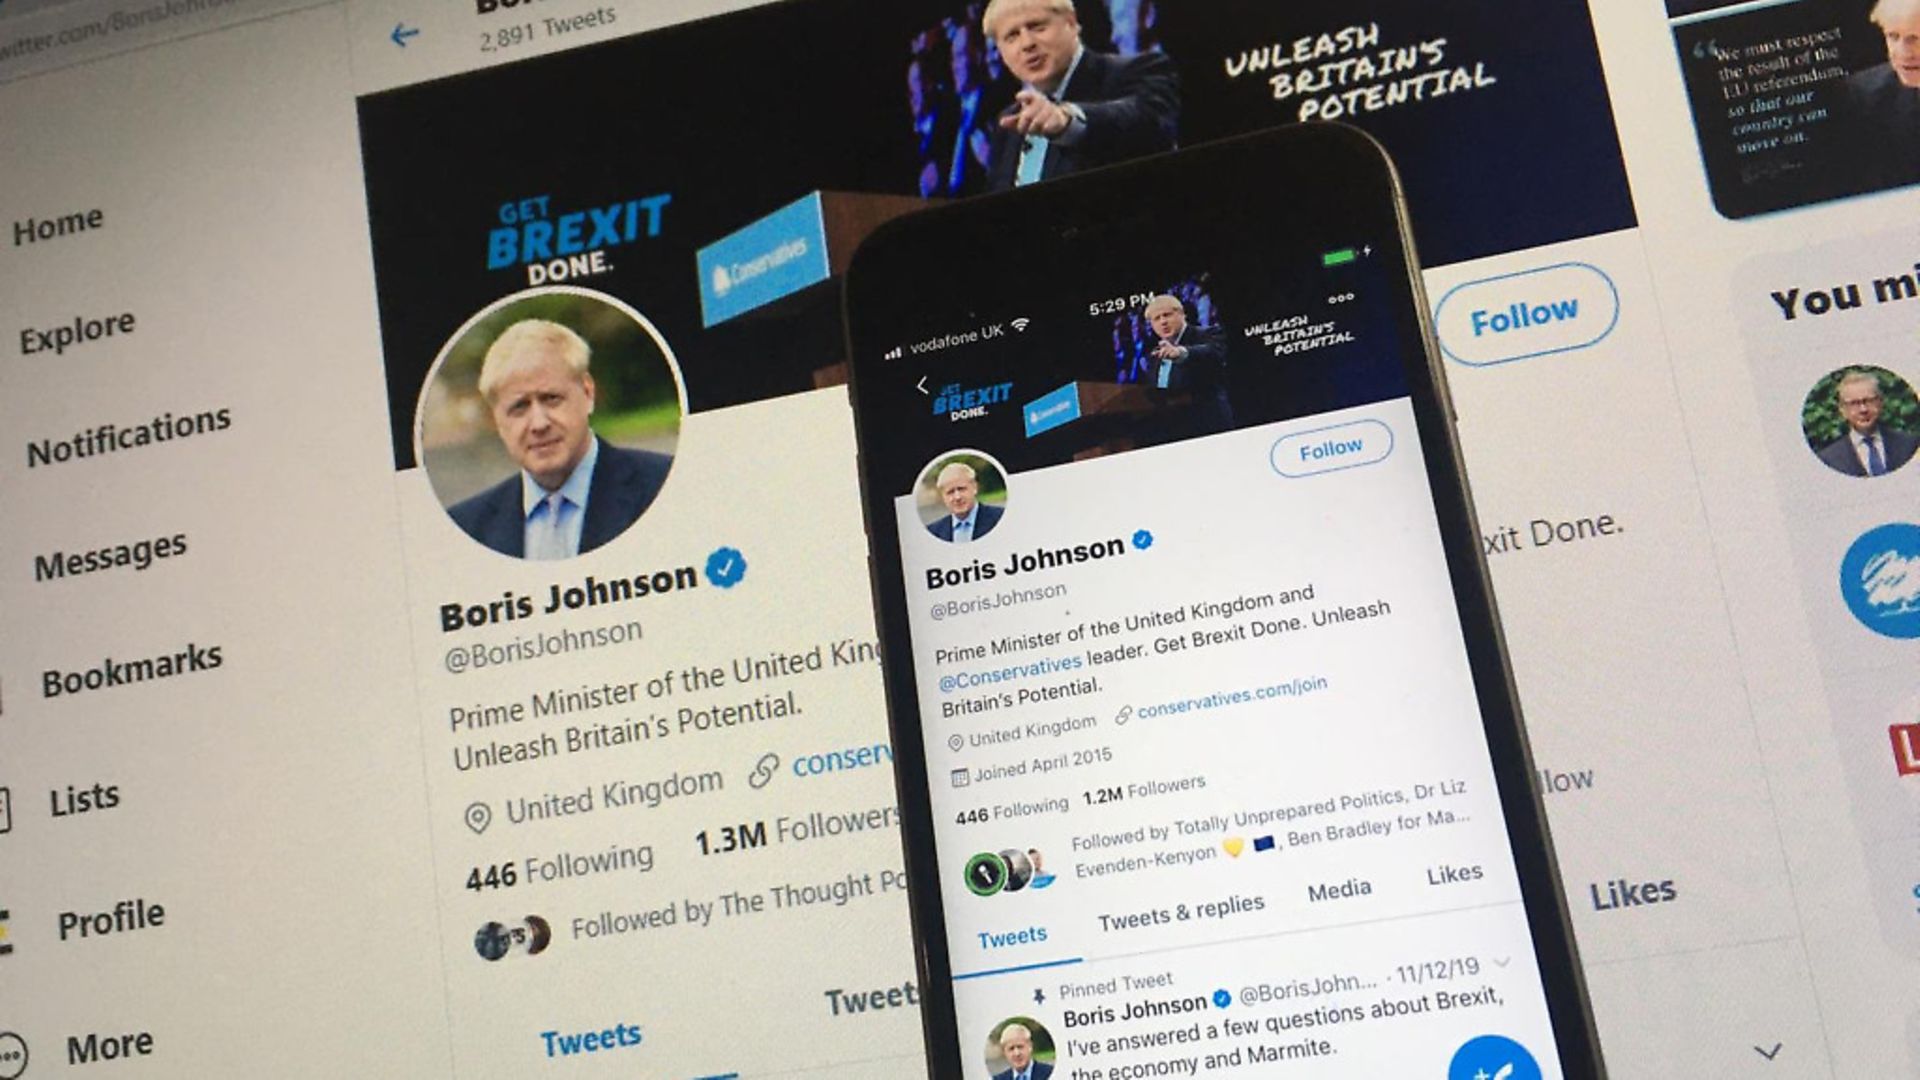Open the conservatives.com/join link
The height and width of the screenshot is (1080, 1920).
click(1232, 696)
